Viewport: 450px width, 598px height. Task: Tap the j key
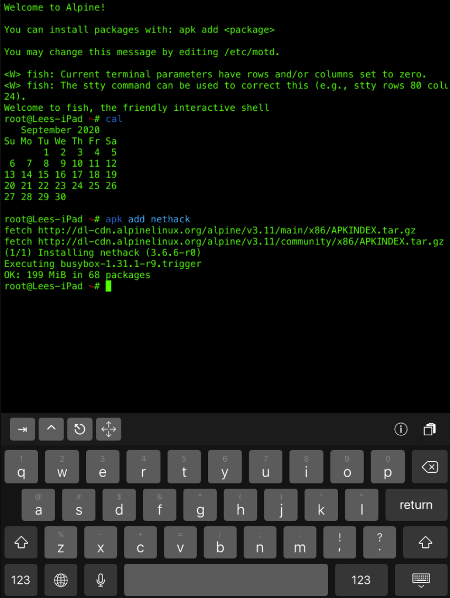click(x=281, y=505)
